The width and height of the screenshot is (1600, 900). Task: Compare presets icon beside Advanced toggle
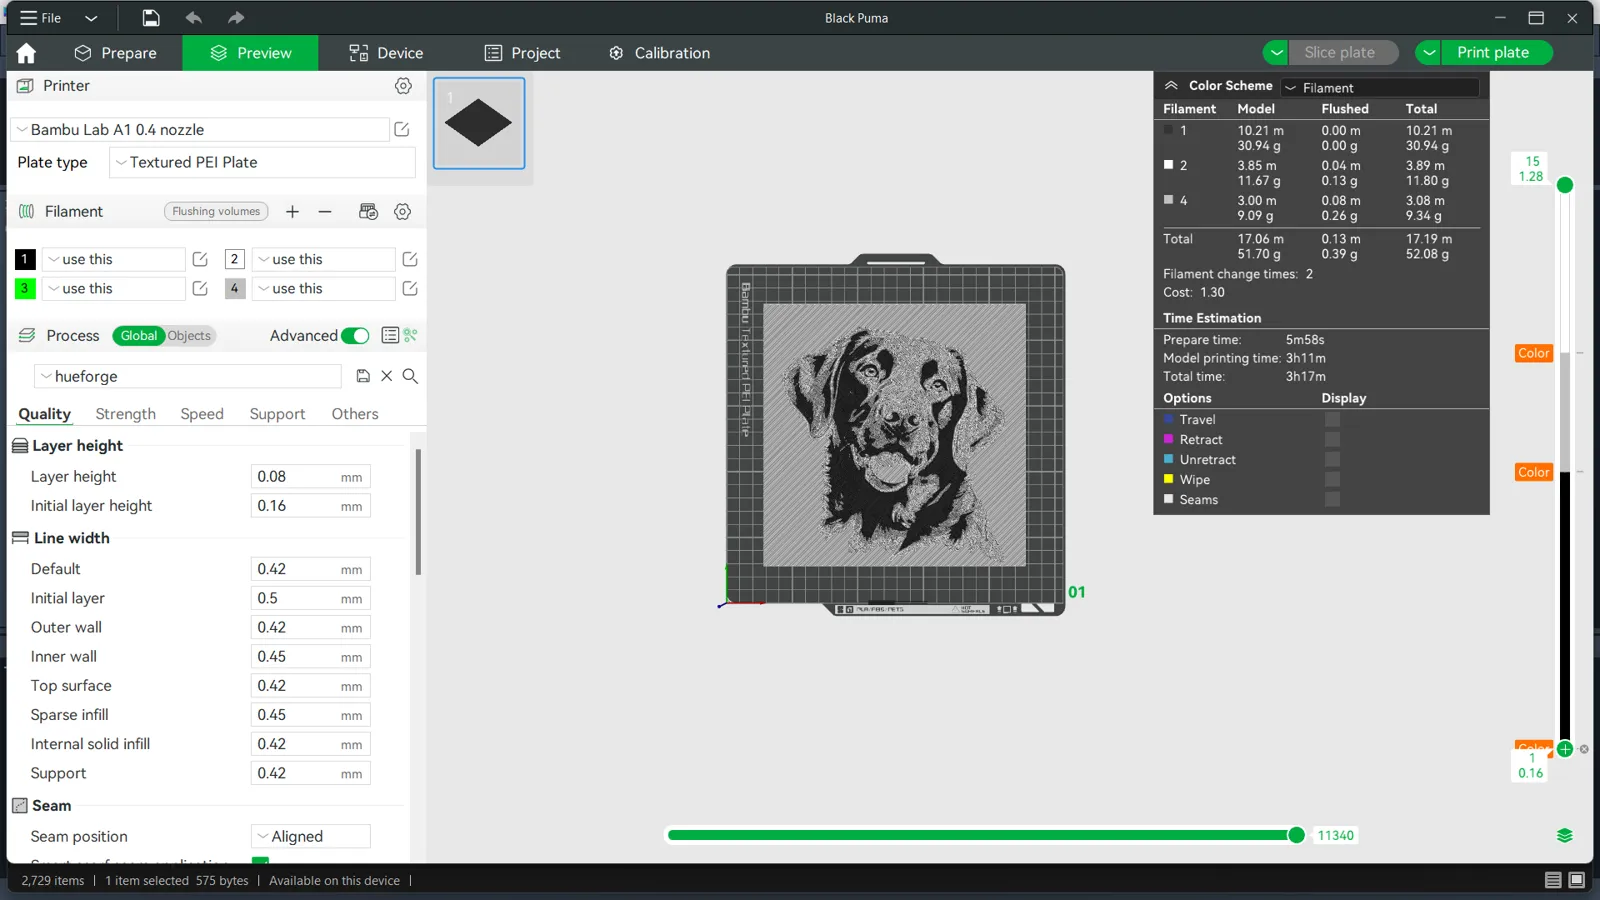click(x=410, y=335)
